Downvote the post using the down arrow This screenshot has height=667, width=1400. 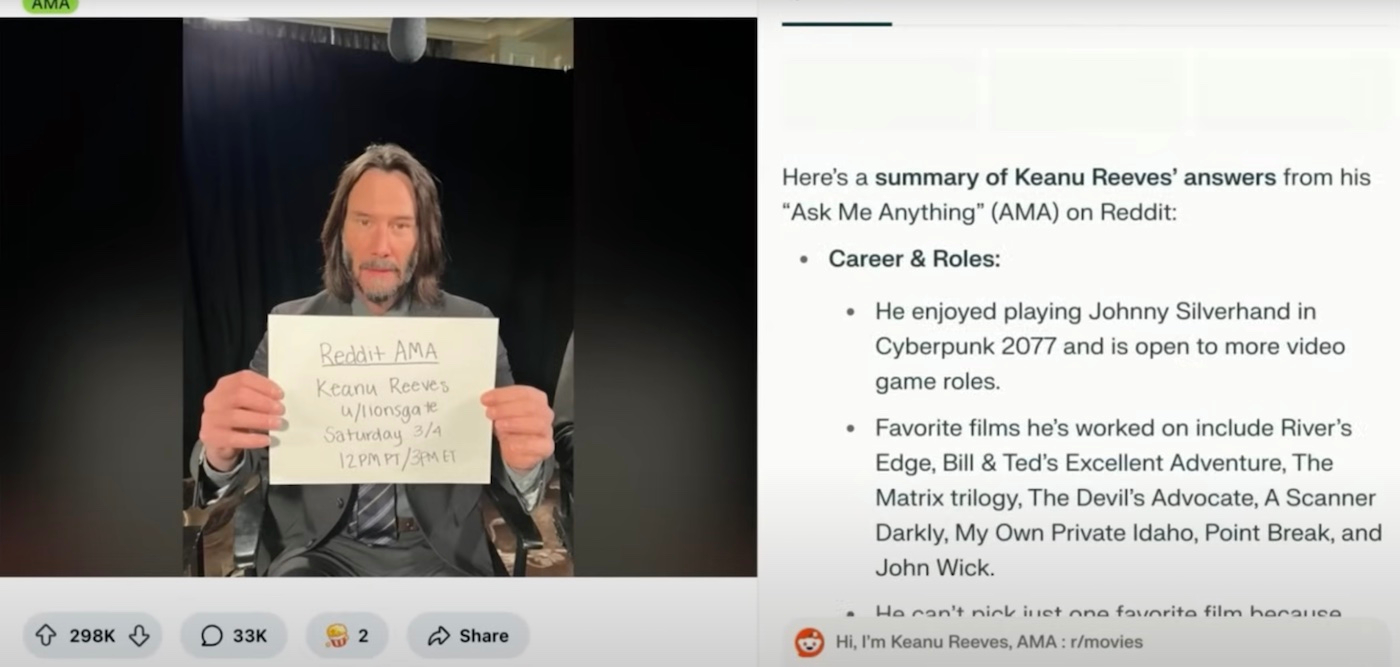coord(139,635)
